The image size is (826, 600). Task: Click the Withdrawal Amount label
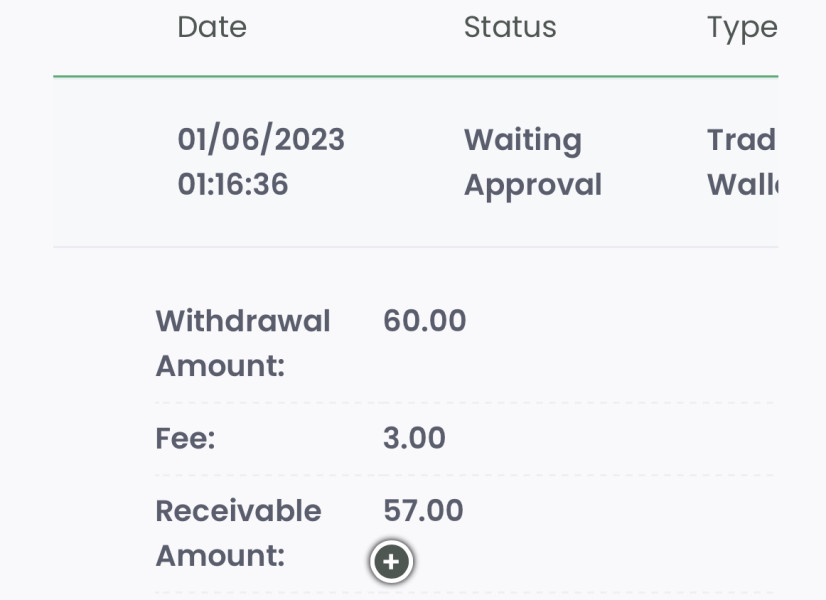click(242, 343)
